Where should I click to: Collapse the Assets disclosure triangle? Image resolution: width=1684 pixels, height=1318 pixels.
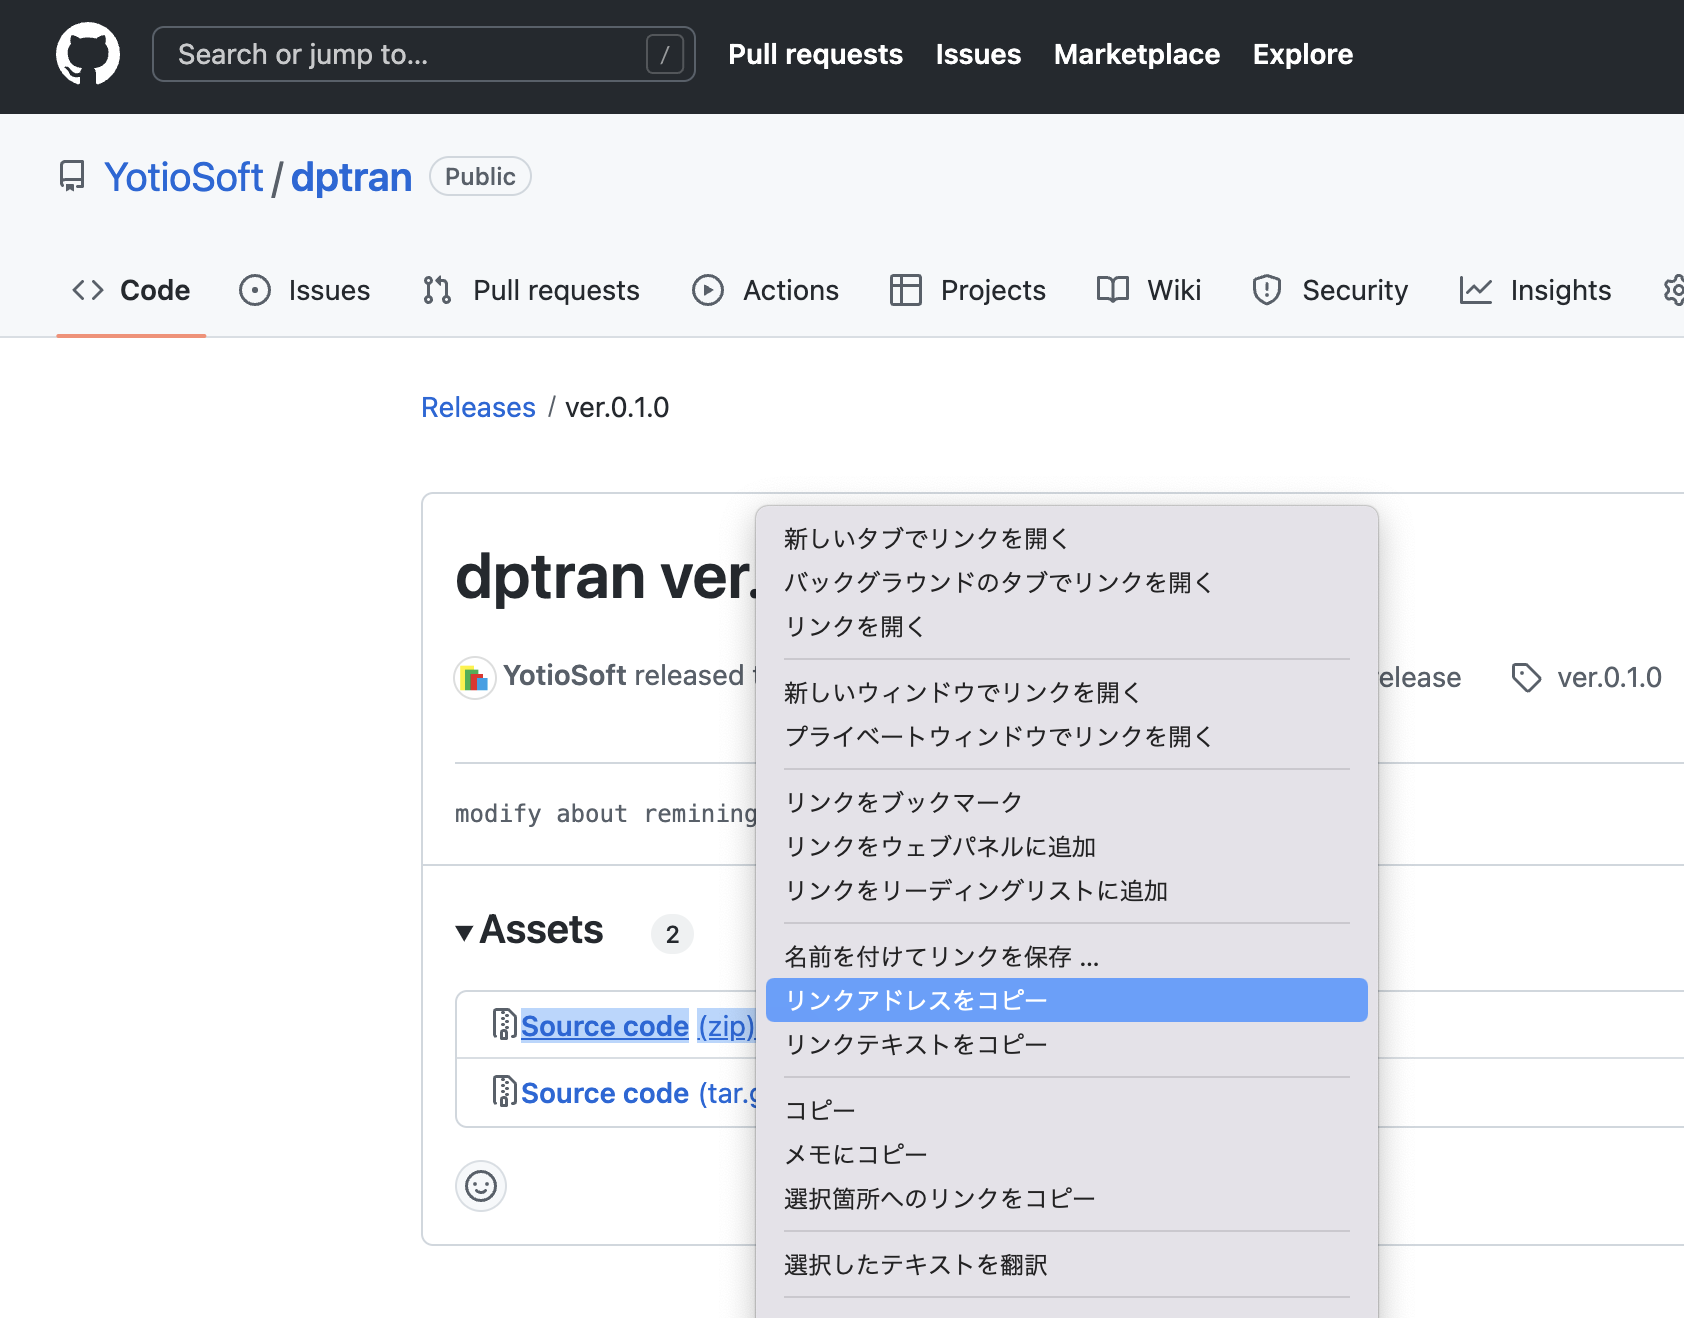point(464,933)
